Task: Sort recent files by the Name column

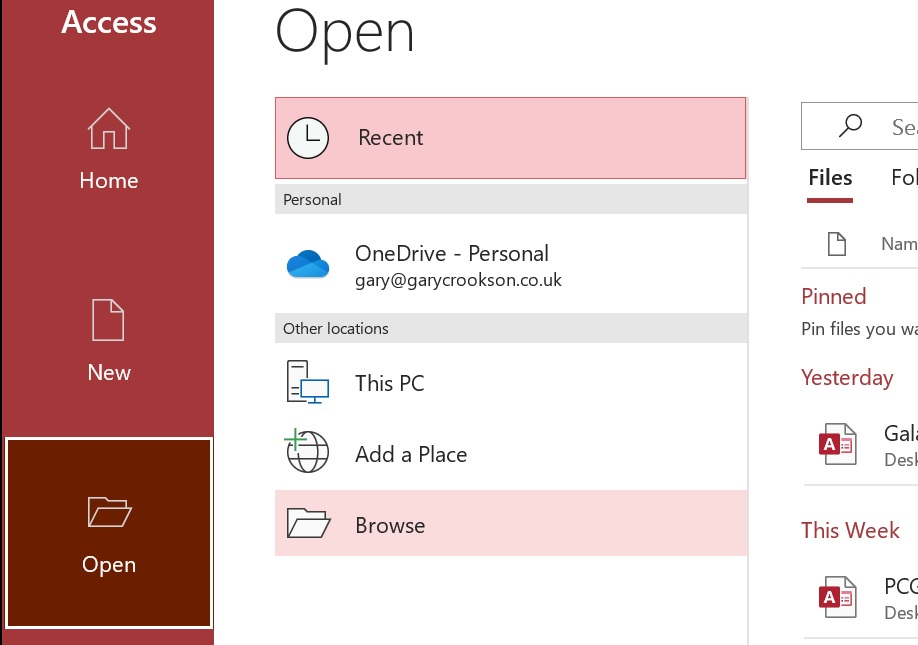Action: coord(900,243)
